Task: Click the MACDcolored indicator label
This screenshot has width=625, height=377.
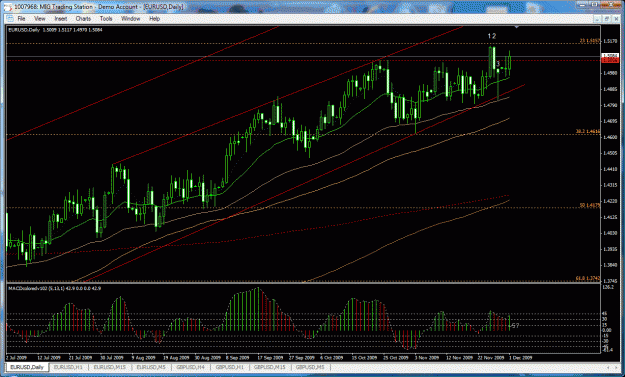Action: [x=55, y=288]
